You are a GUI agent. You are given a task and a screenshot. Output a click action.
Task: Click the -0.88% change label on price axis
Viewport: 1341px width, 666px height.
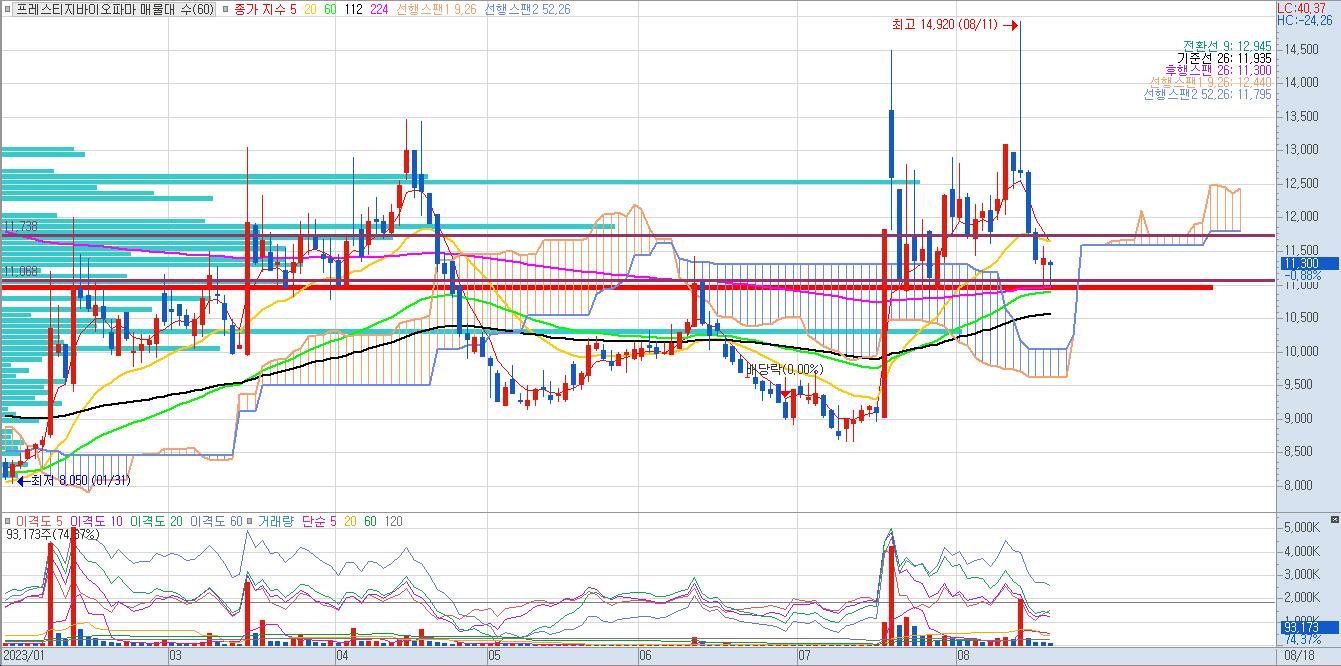pos(1302,275)
